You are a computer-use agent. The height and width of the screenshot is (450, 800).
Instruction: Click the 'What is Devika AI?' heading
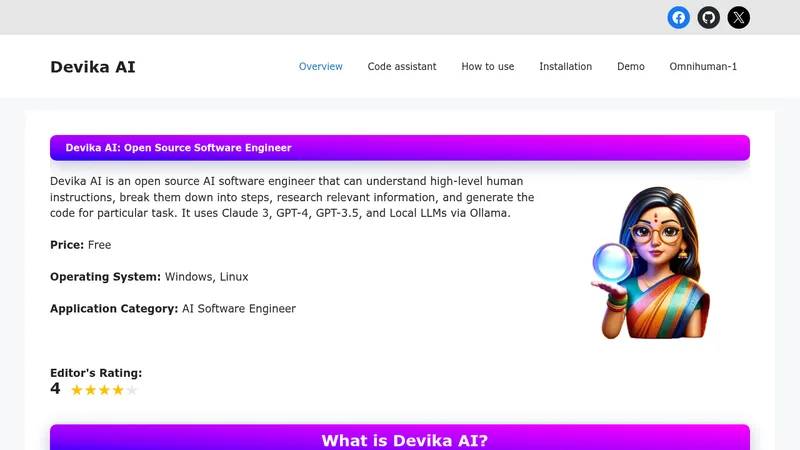tap(405, 440)
